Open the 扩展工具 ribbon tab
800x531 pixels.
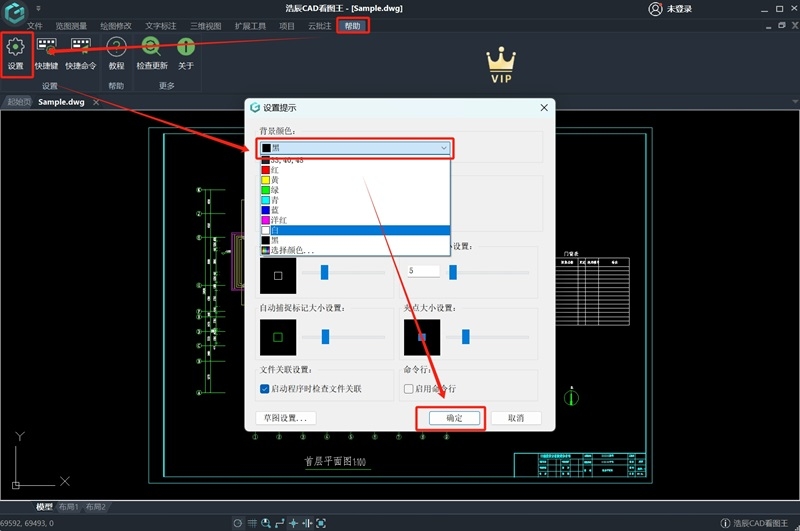pos(251,26)
